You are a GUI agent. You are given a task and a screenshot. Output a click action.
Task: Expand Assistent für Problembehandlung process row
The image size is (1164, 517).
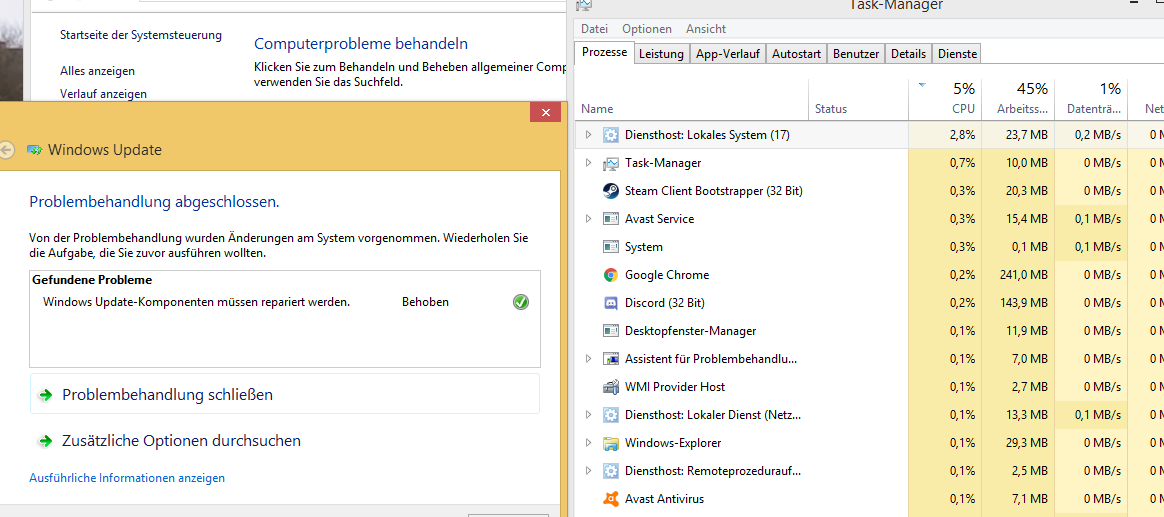[x=588, y=359]
